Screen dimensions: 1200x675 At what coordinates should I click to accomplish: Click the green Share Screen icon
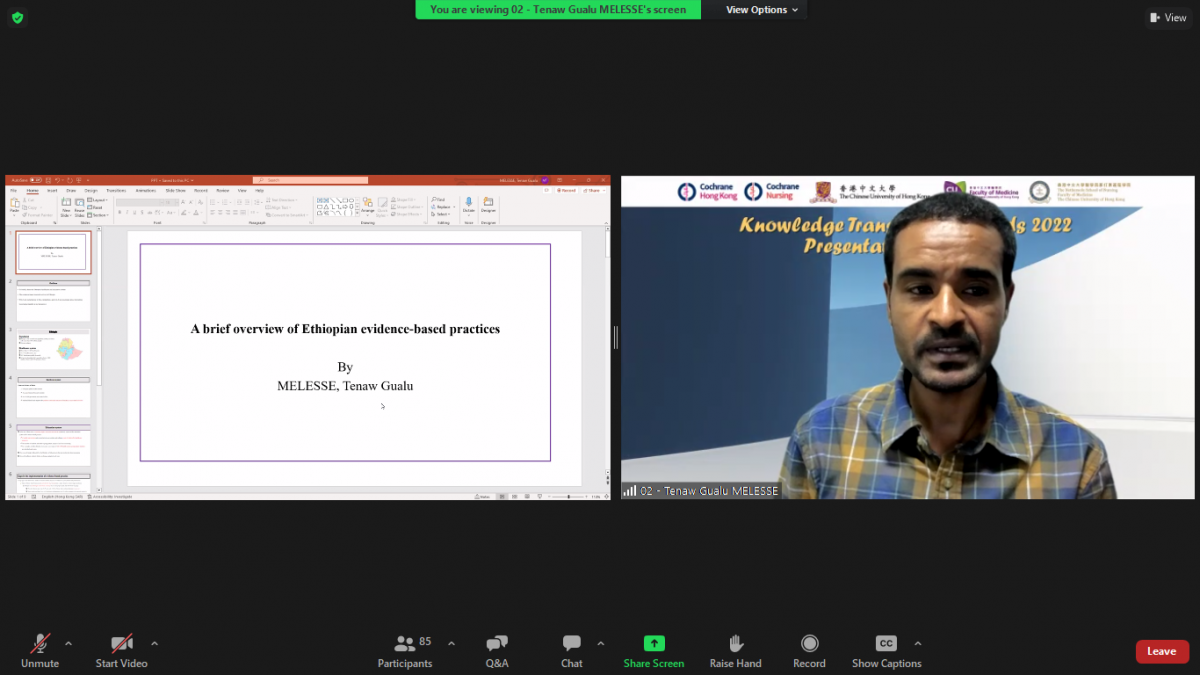[654, 644]
